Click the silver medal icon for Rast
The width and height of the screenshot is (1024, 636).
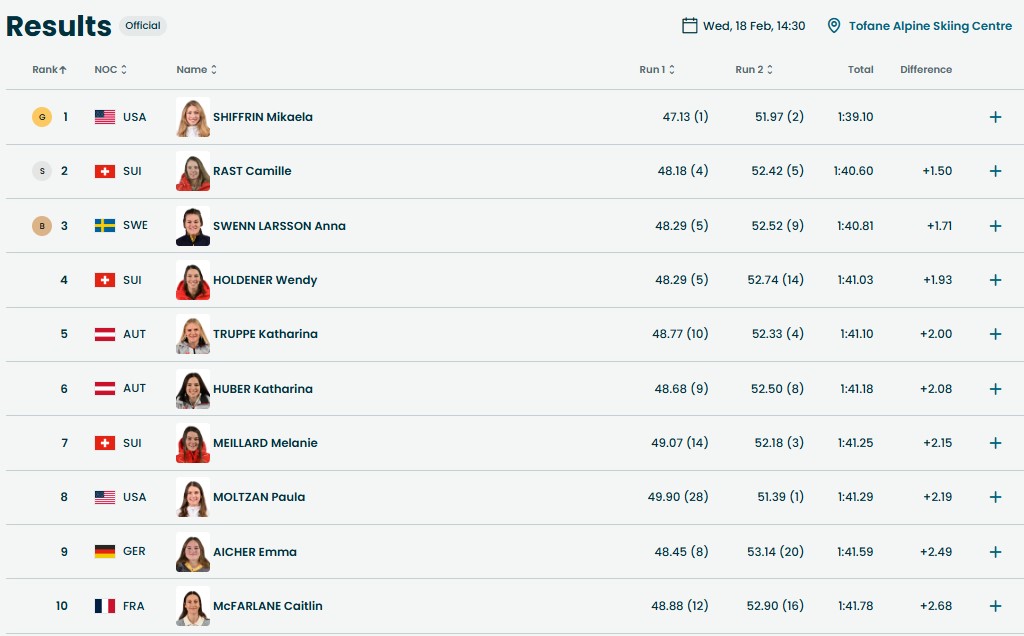[x=41, y=171]
